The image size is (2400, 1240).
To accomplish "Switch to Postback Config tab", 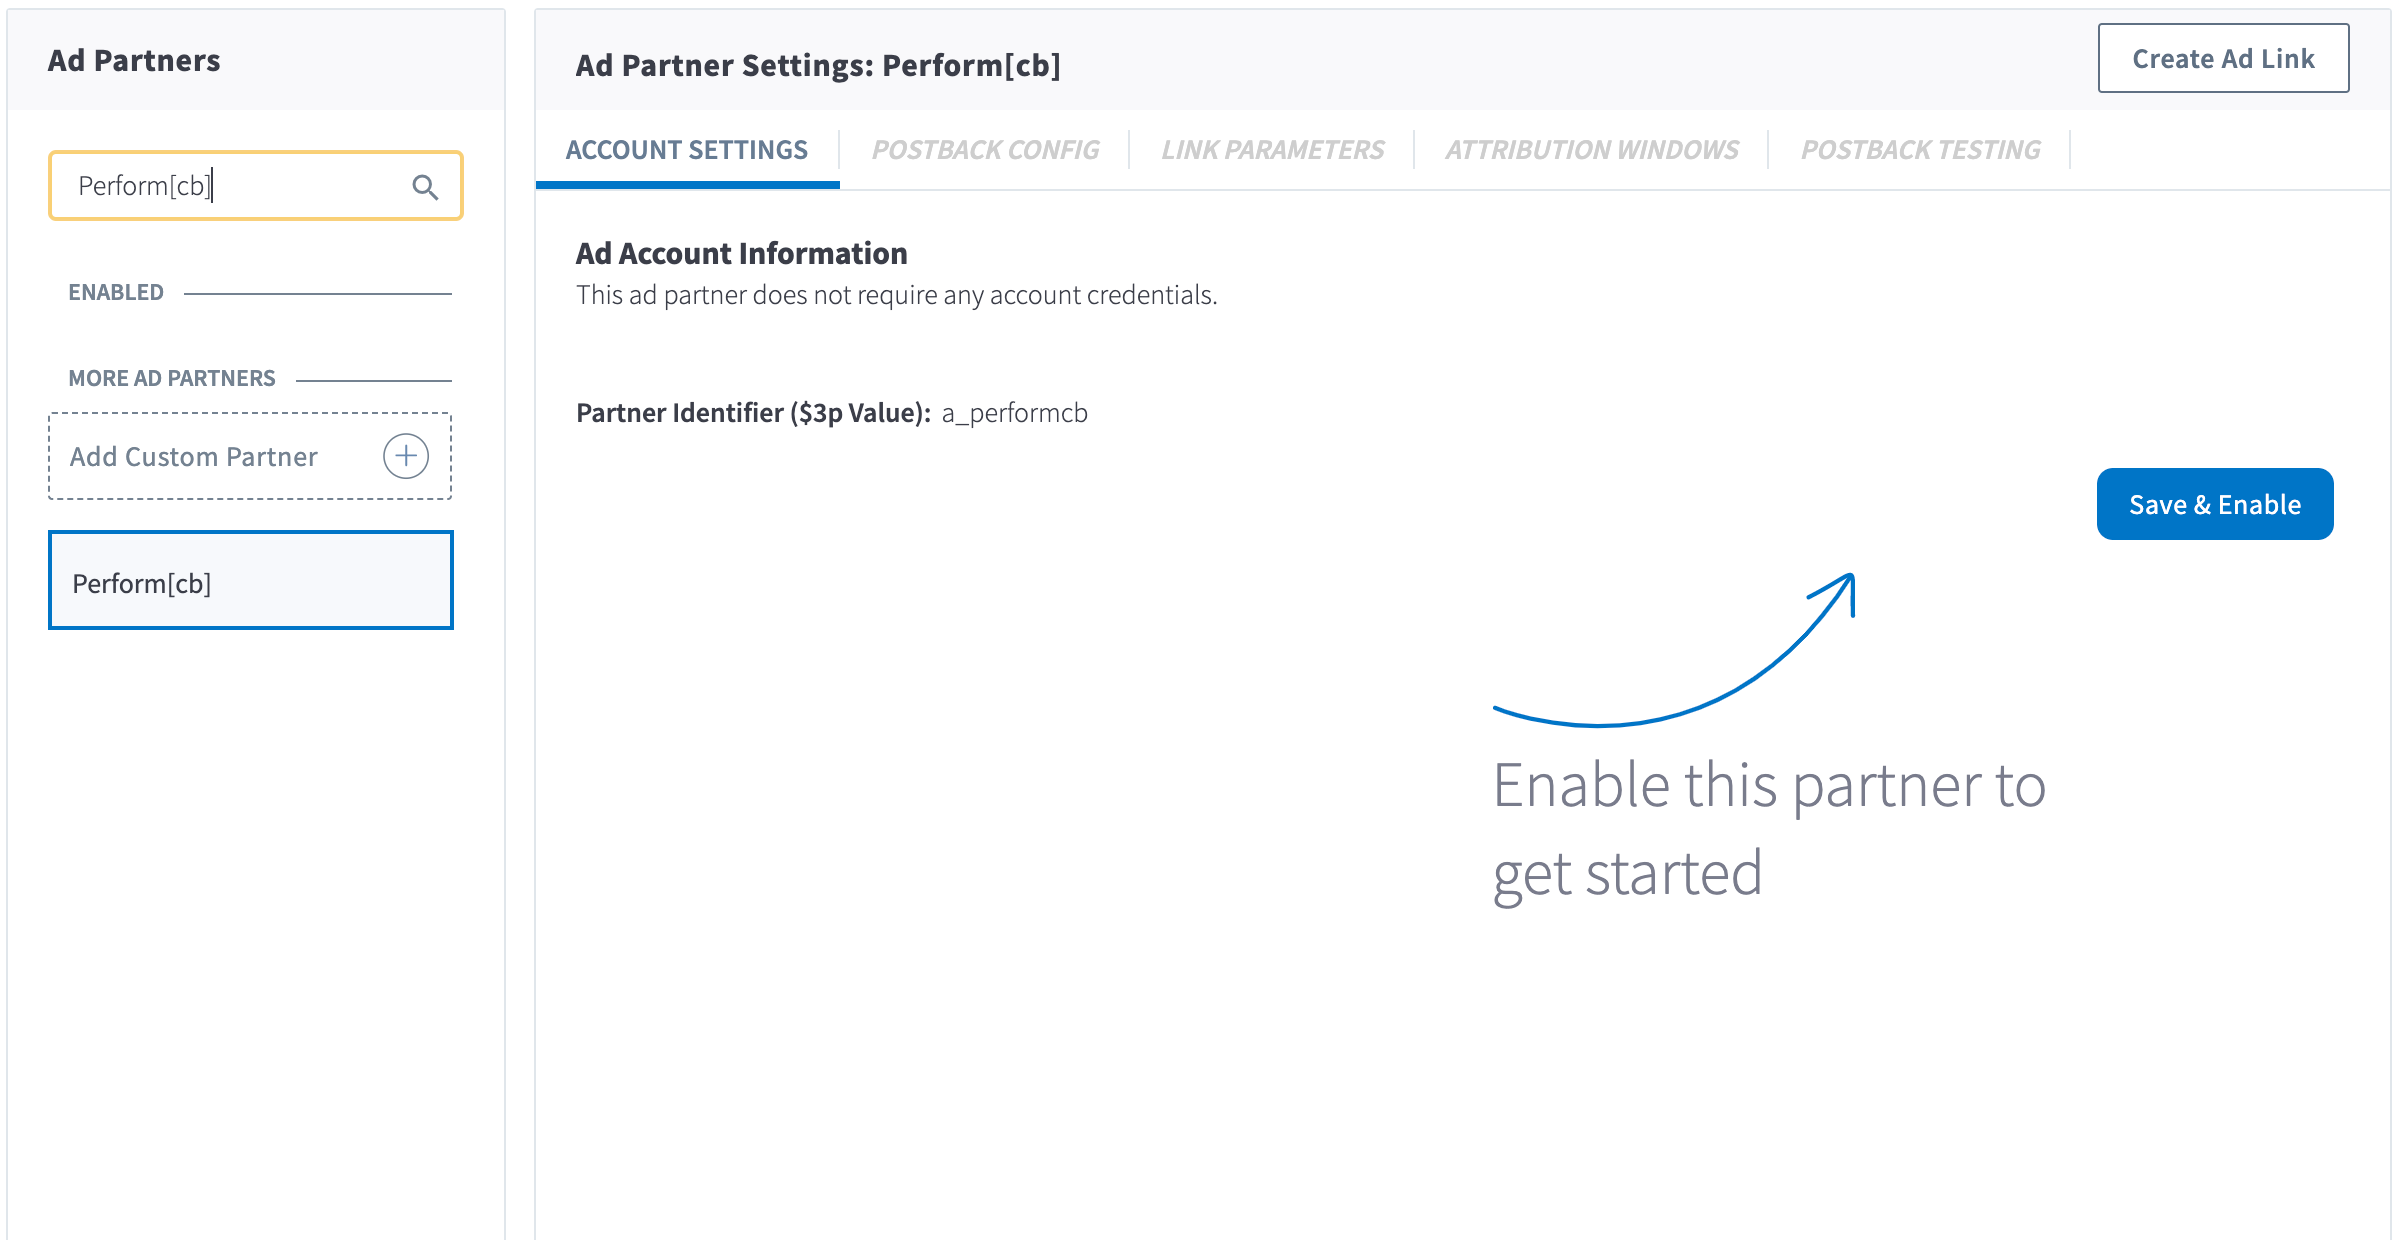I will (x=985, y=150).
